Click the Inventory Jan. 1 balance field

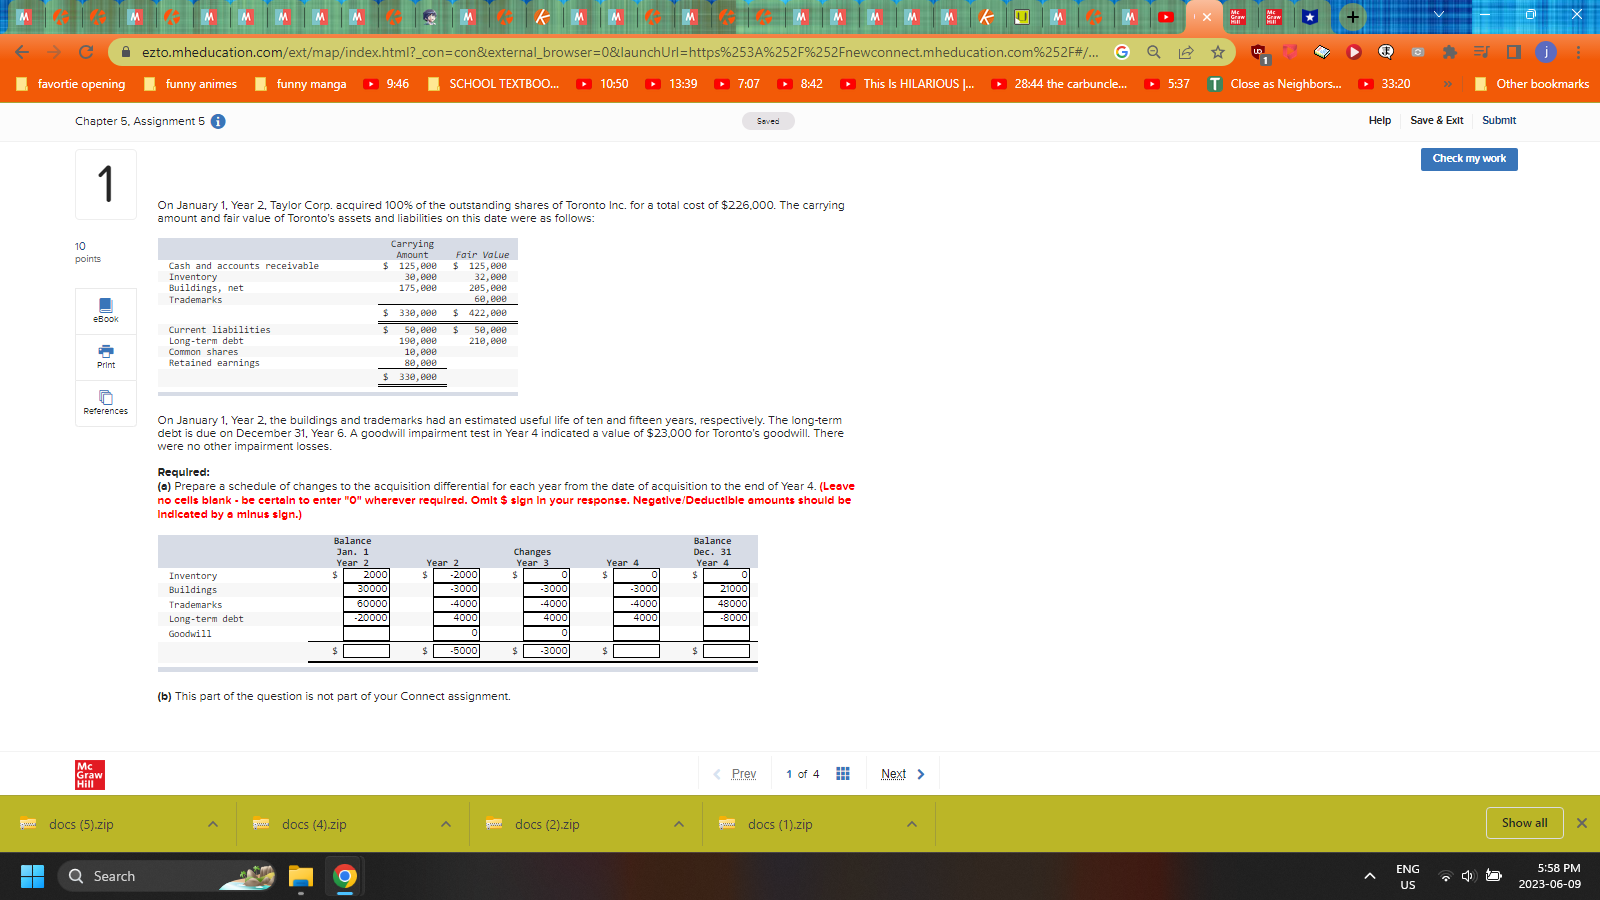pyautogui.click(x=366, y=575)
